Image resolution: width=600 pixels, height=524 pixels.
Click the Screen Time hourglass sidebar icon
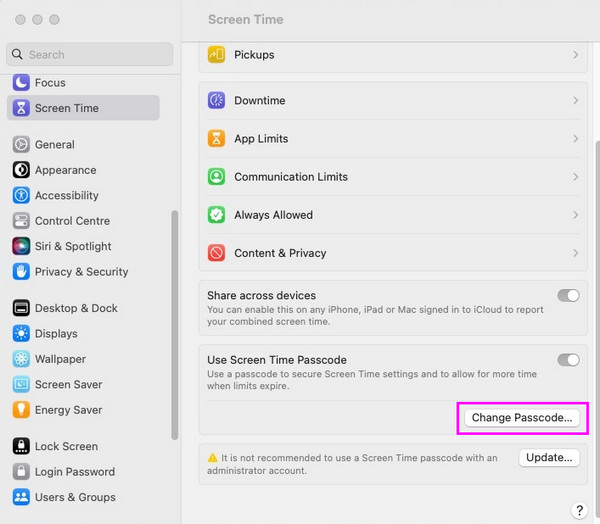21,108
